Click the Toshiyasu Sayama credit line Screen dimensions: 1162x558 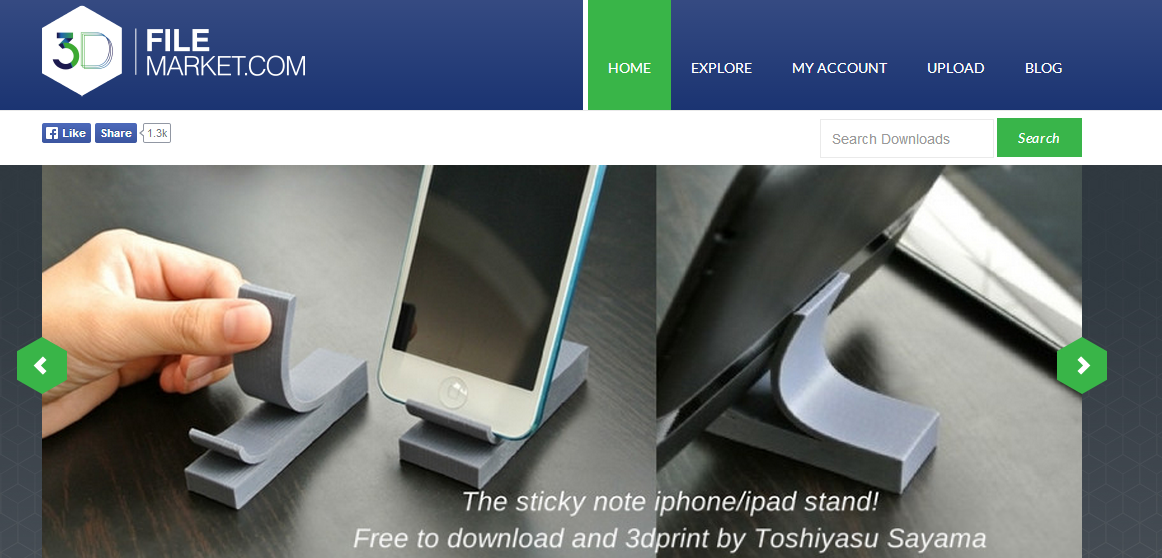670,539
